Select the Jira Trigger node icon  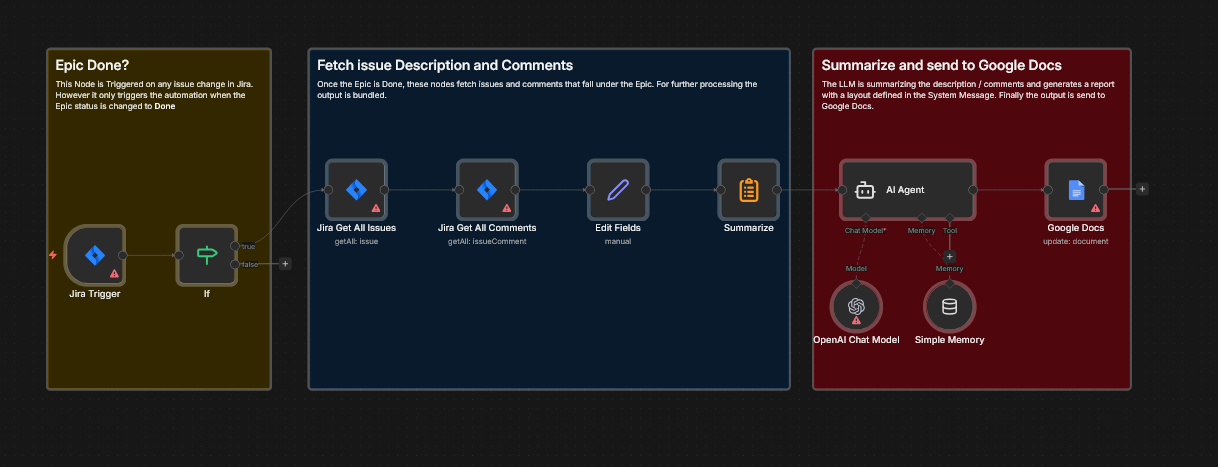(94, 254)
